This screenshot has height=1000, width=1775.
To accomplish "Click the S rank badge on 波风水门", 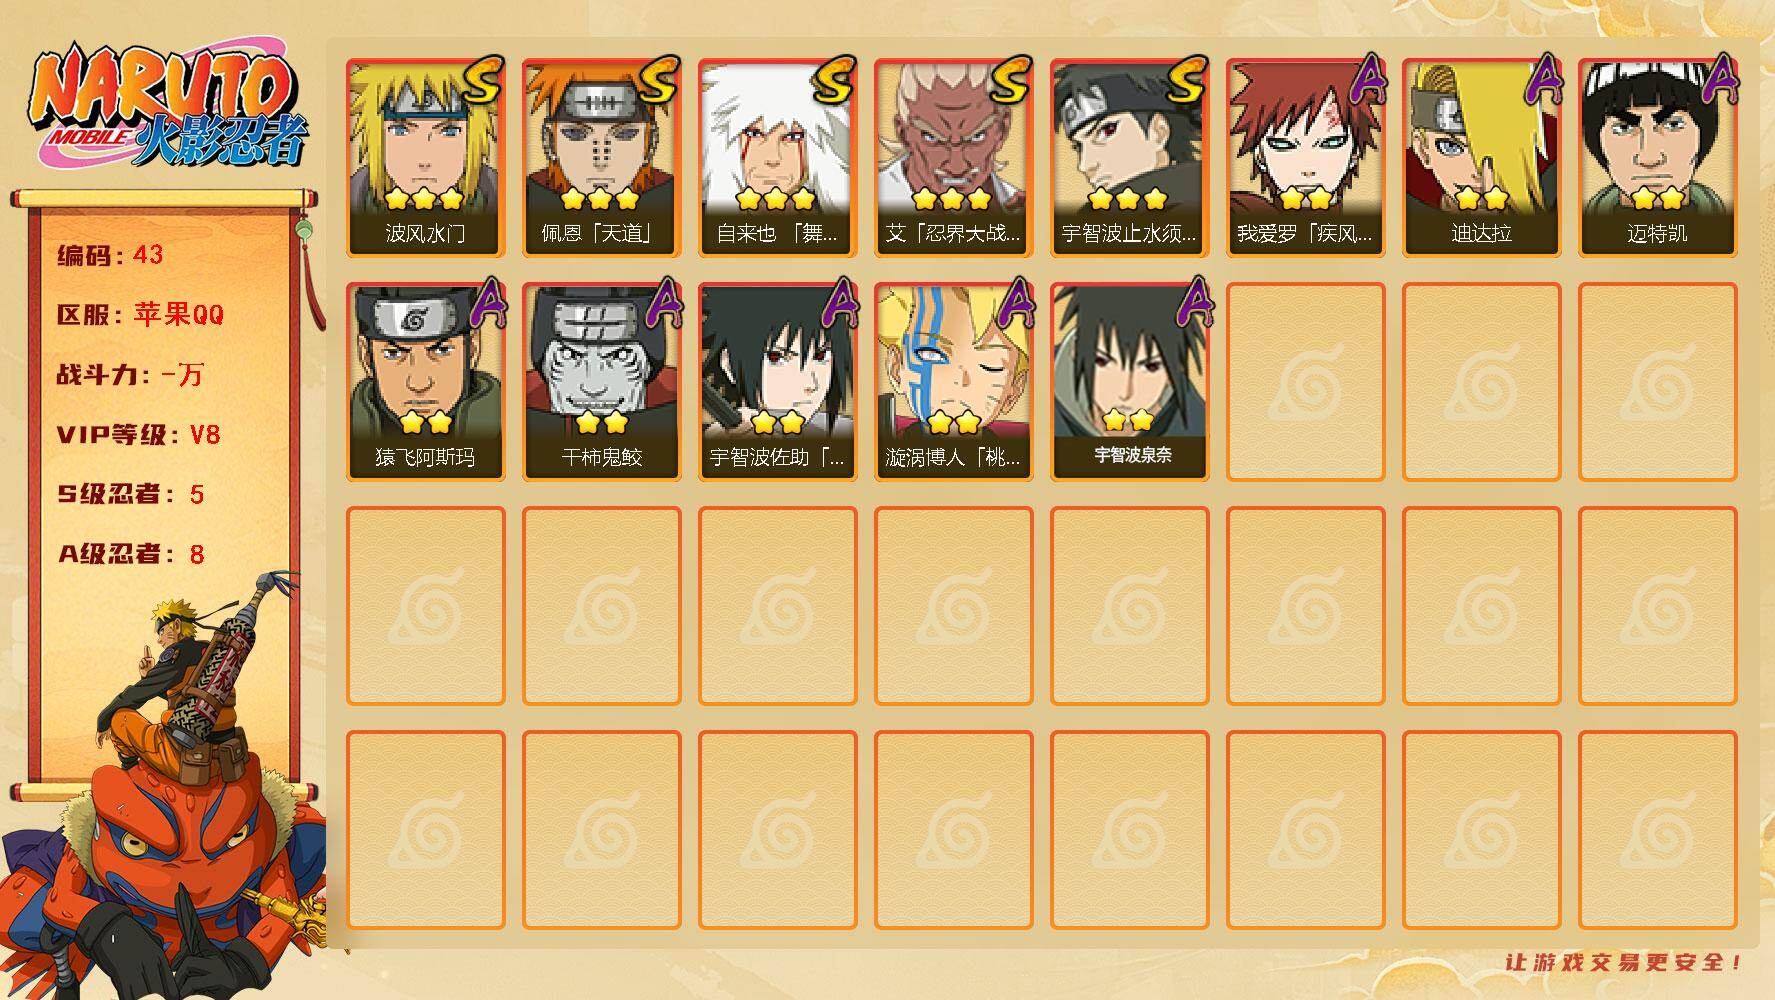I will pos(481,80).
